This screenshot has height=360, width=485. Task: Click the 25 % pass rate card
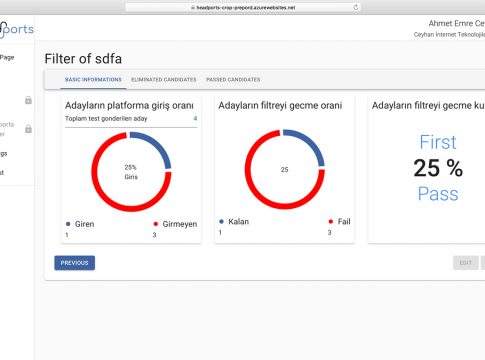[426, 169]
